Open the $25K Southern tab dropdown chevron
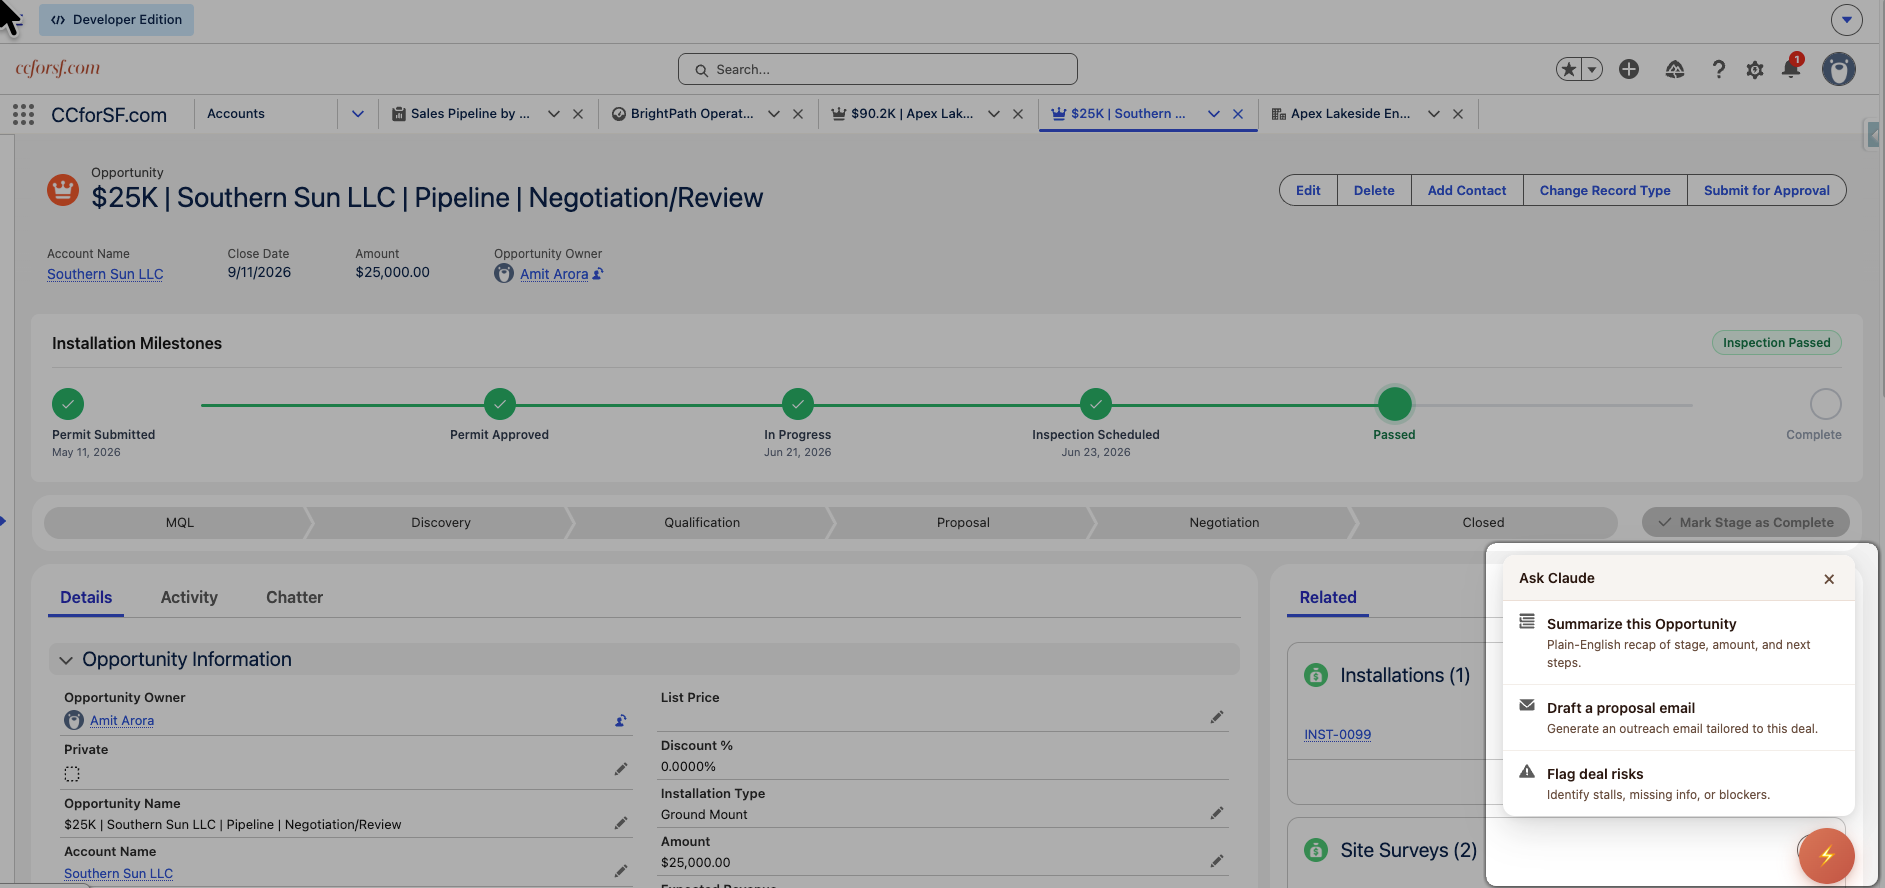 click(x=1213, y=114)
